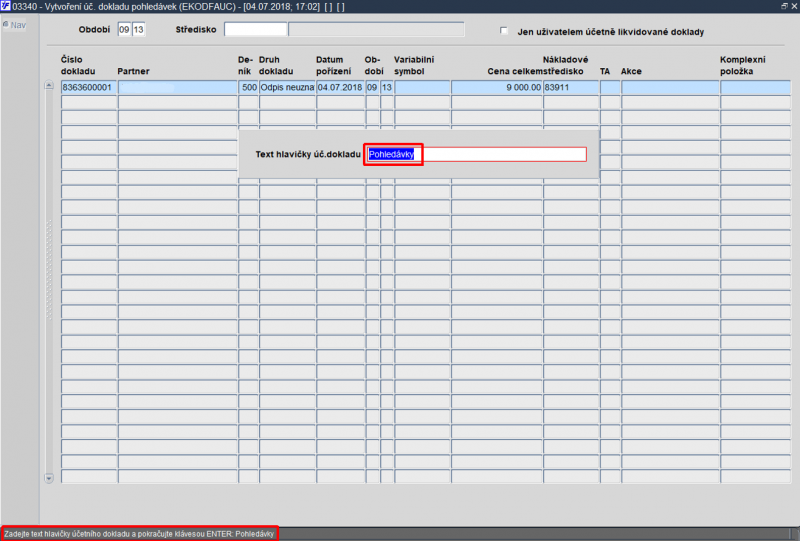Click the Text hlavičky úč.dokladu input field
Screen dimensions: 800x541
[477, 154]
